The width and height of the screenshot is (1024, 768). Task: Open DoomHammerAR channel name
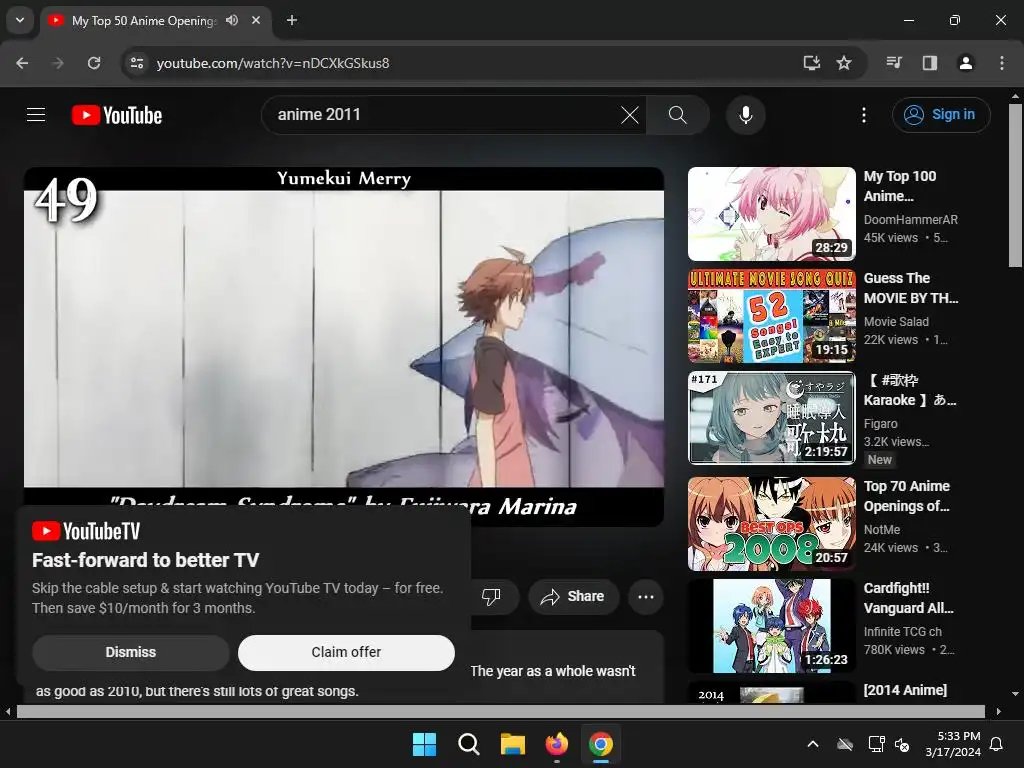[910, 219]
